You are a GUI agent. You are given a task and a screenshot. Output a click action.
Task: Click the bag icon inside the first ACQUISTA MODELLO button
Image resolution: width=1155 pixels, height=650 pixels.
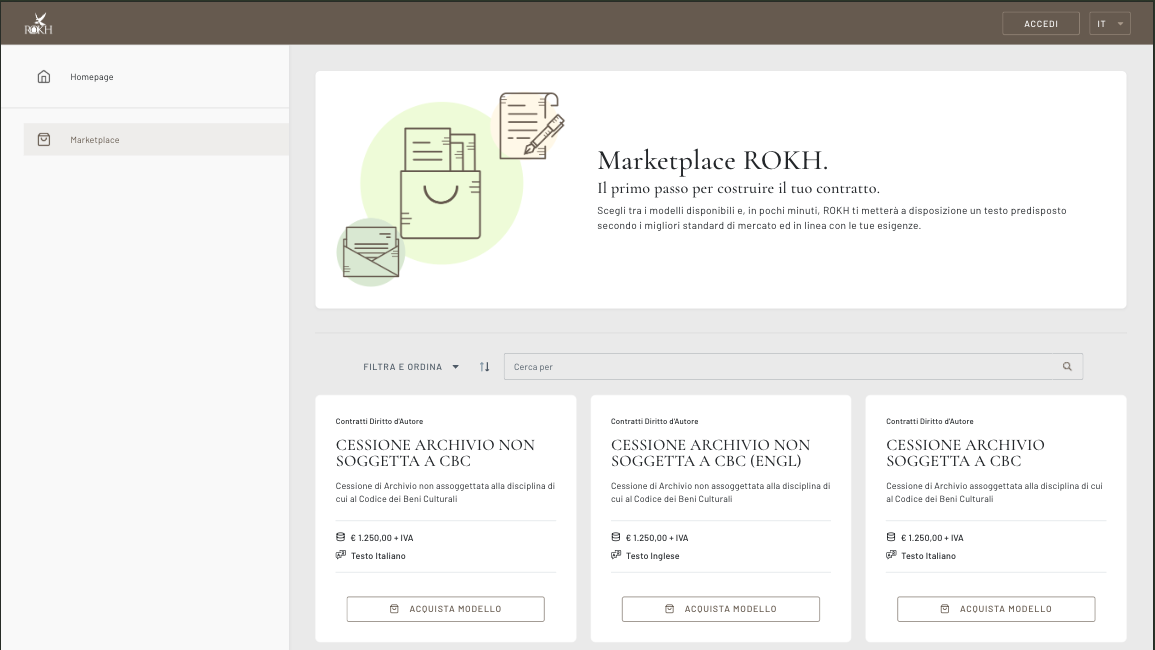(x=392, y=608)
